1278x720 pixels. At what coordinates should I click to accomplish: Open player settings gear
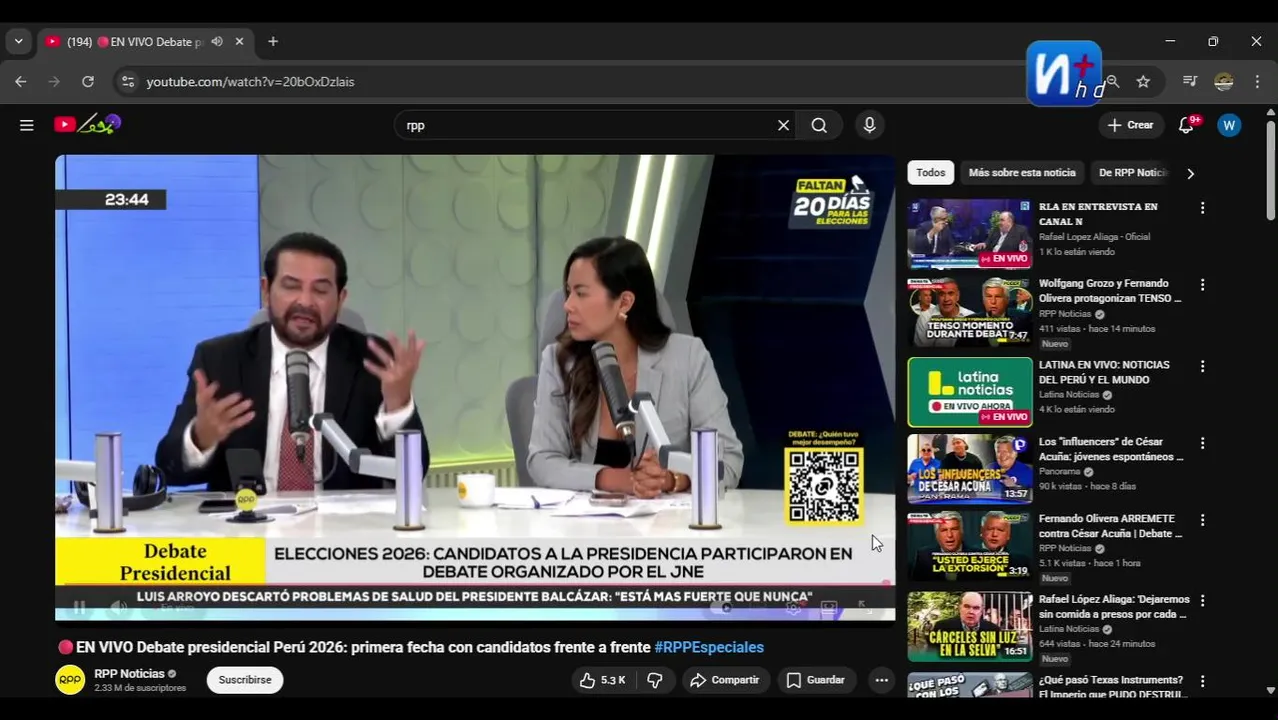(x=794, y=607)
